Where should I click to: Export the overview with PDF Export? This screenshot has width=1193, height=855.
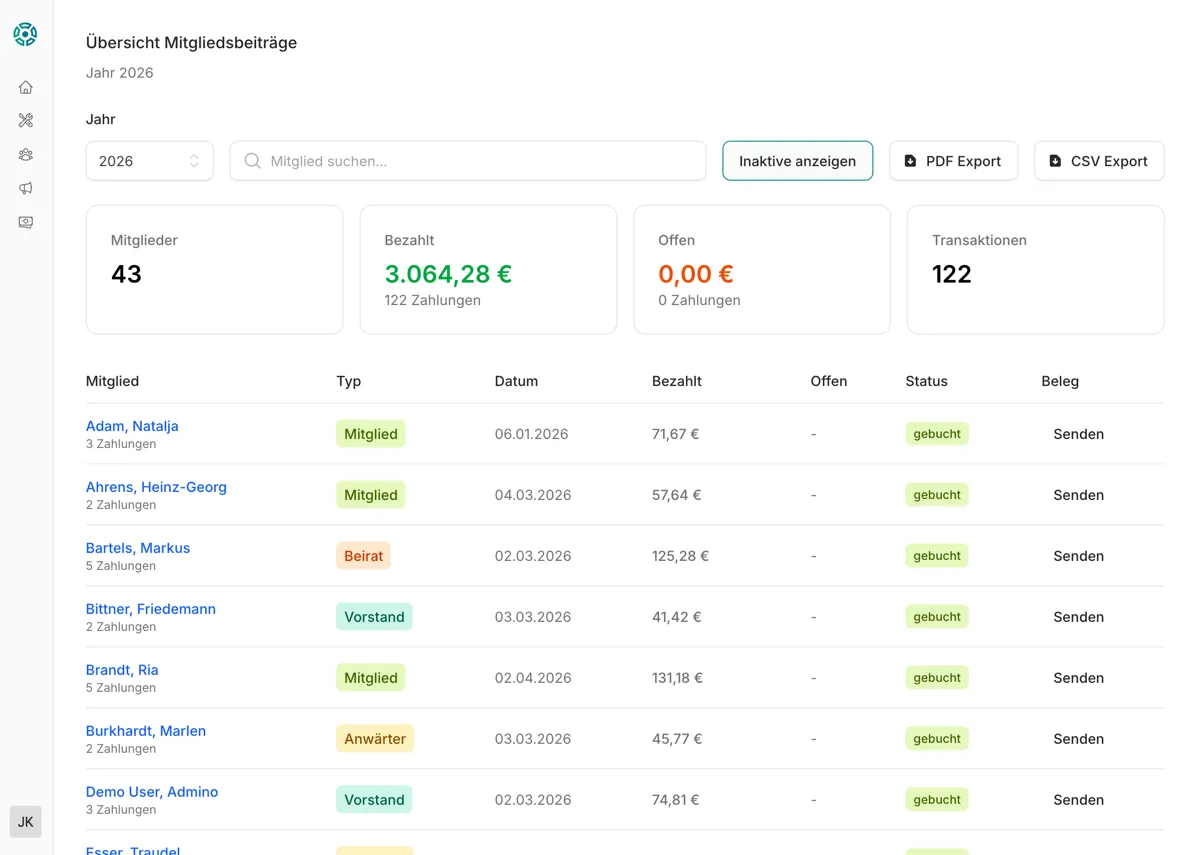(x=953, y=161)
